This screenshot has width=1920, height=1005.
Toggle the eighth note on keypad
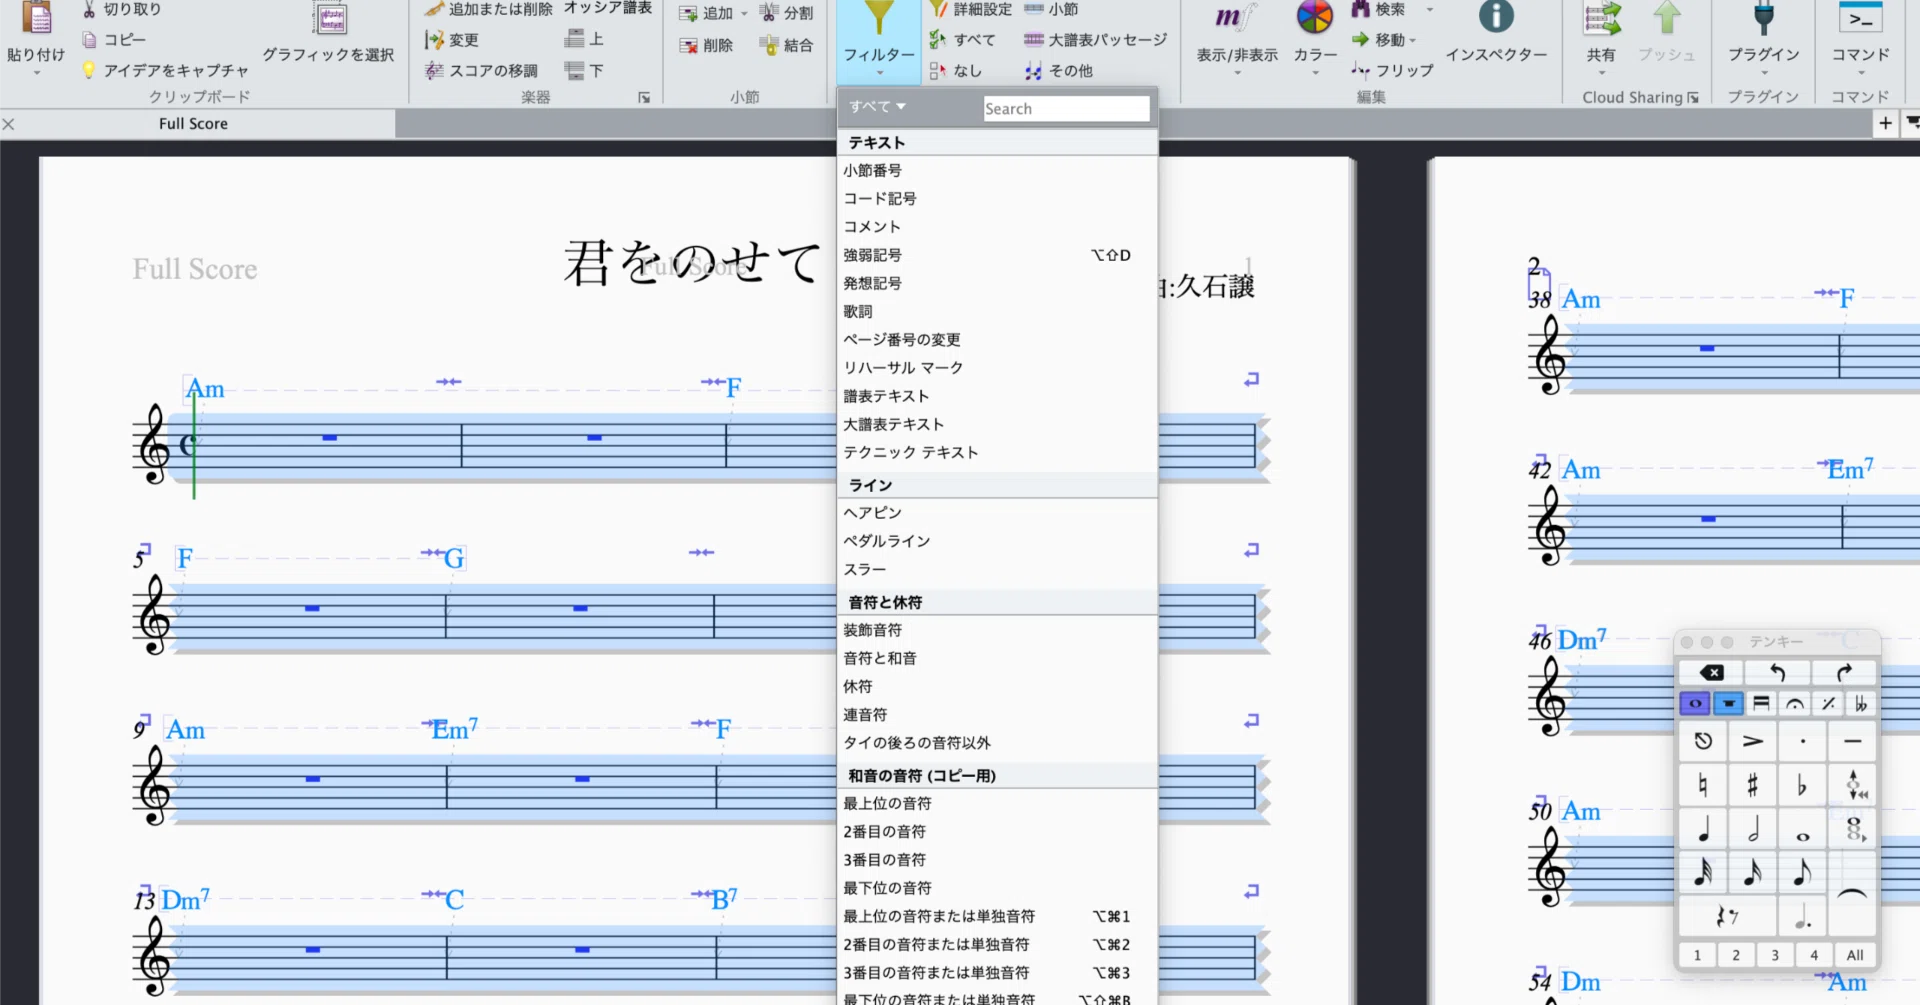tap(1802, 873)
